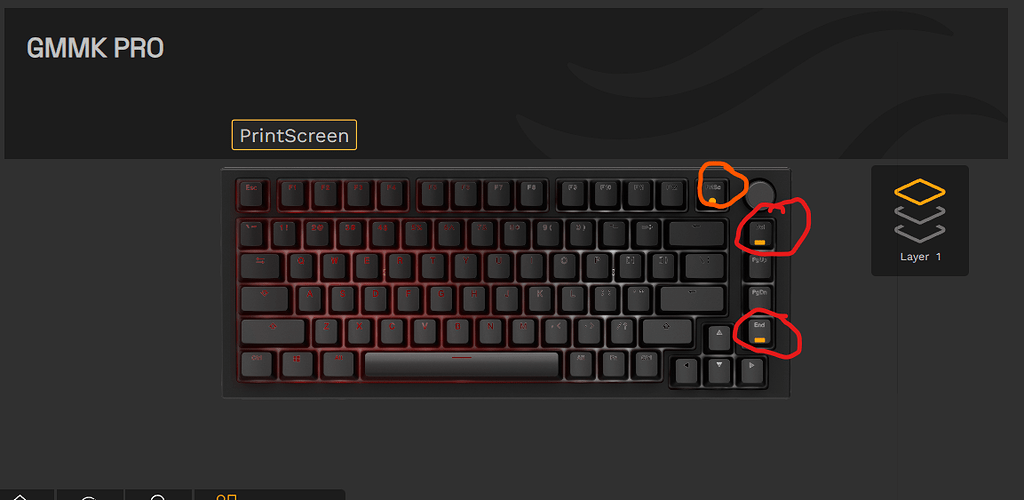The height and width of the screenshot is (500, 1024).
Task: Click the stacked Layer 1 icon
Action: (x=920, y=210)
